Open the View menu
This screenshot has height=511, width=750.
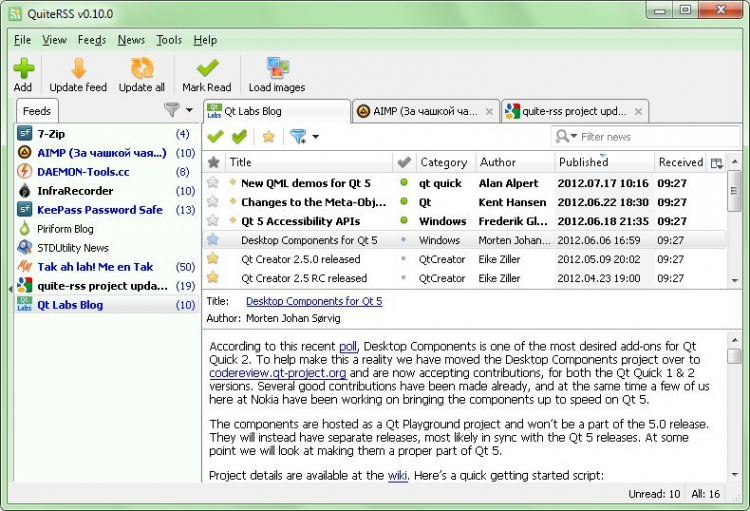click(54, 40)
